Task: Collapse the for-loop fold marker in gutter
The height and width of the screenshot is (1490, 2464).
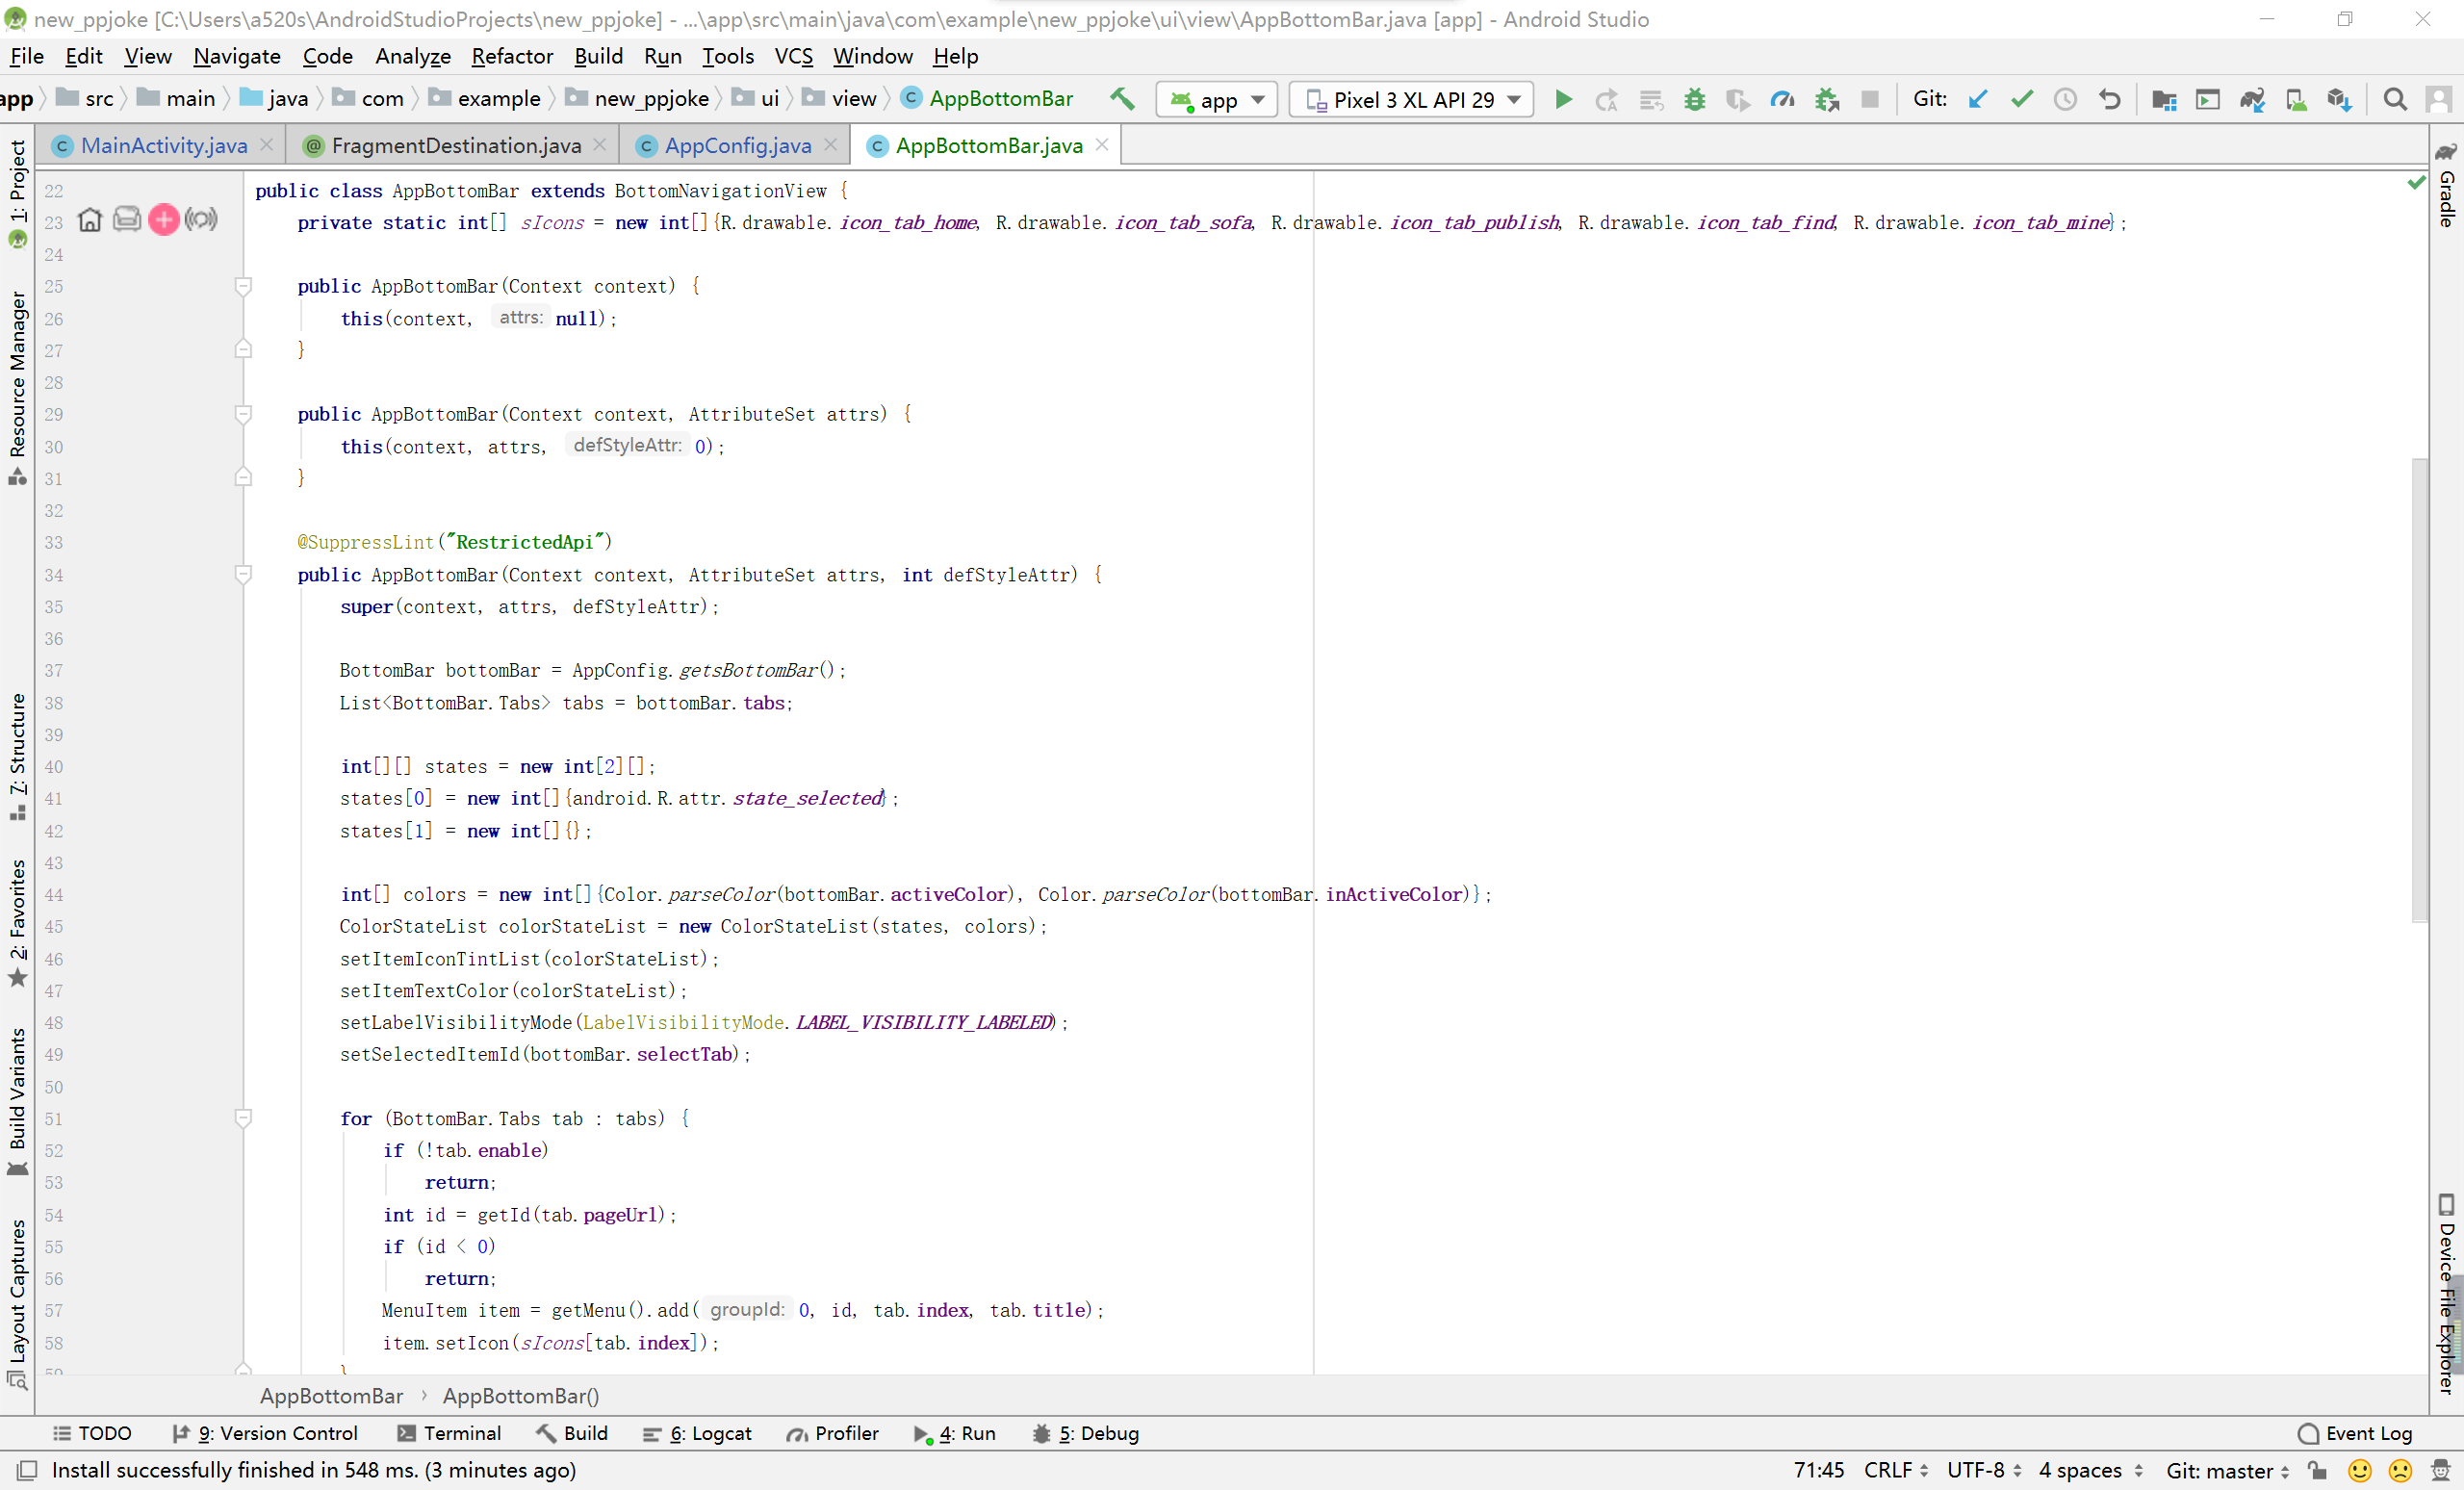Action: (x=243, y=1117)
